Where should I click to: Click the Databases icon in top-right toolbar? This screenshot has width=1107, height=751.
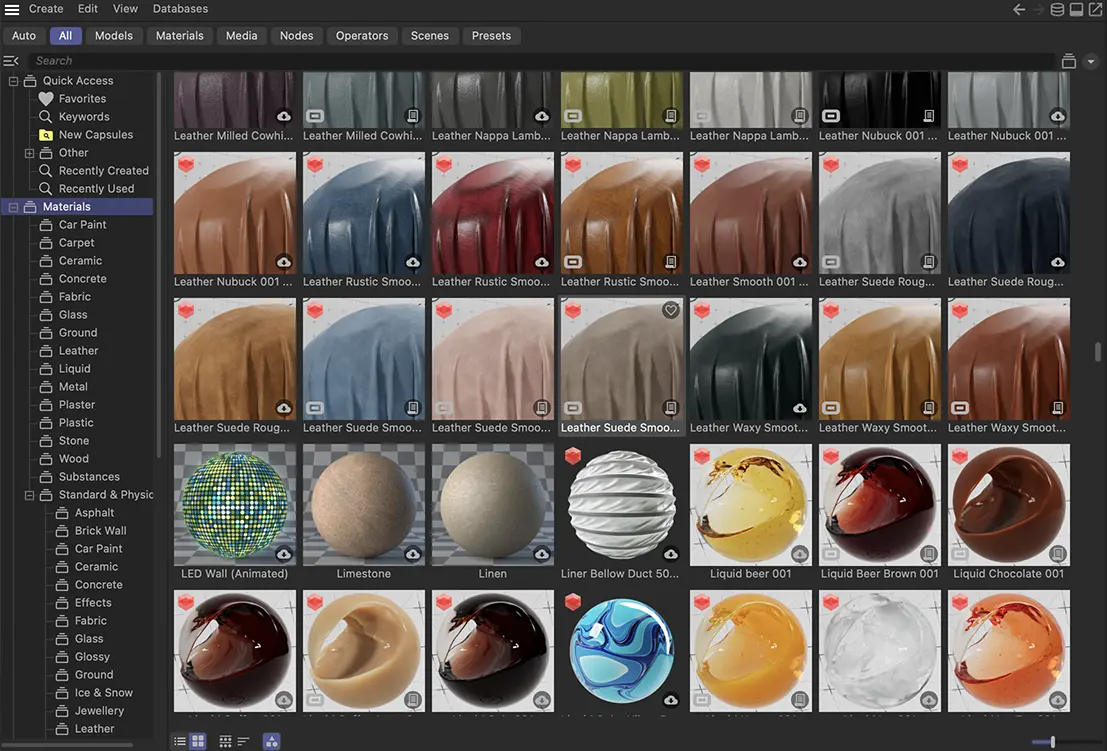coord(1058,9)
